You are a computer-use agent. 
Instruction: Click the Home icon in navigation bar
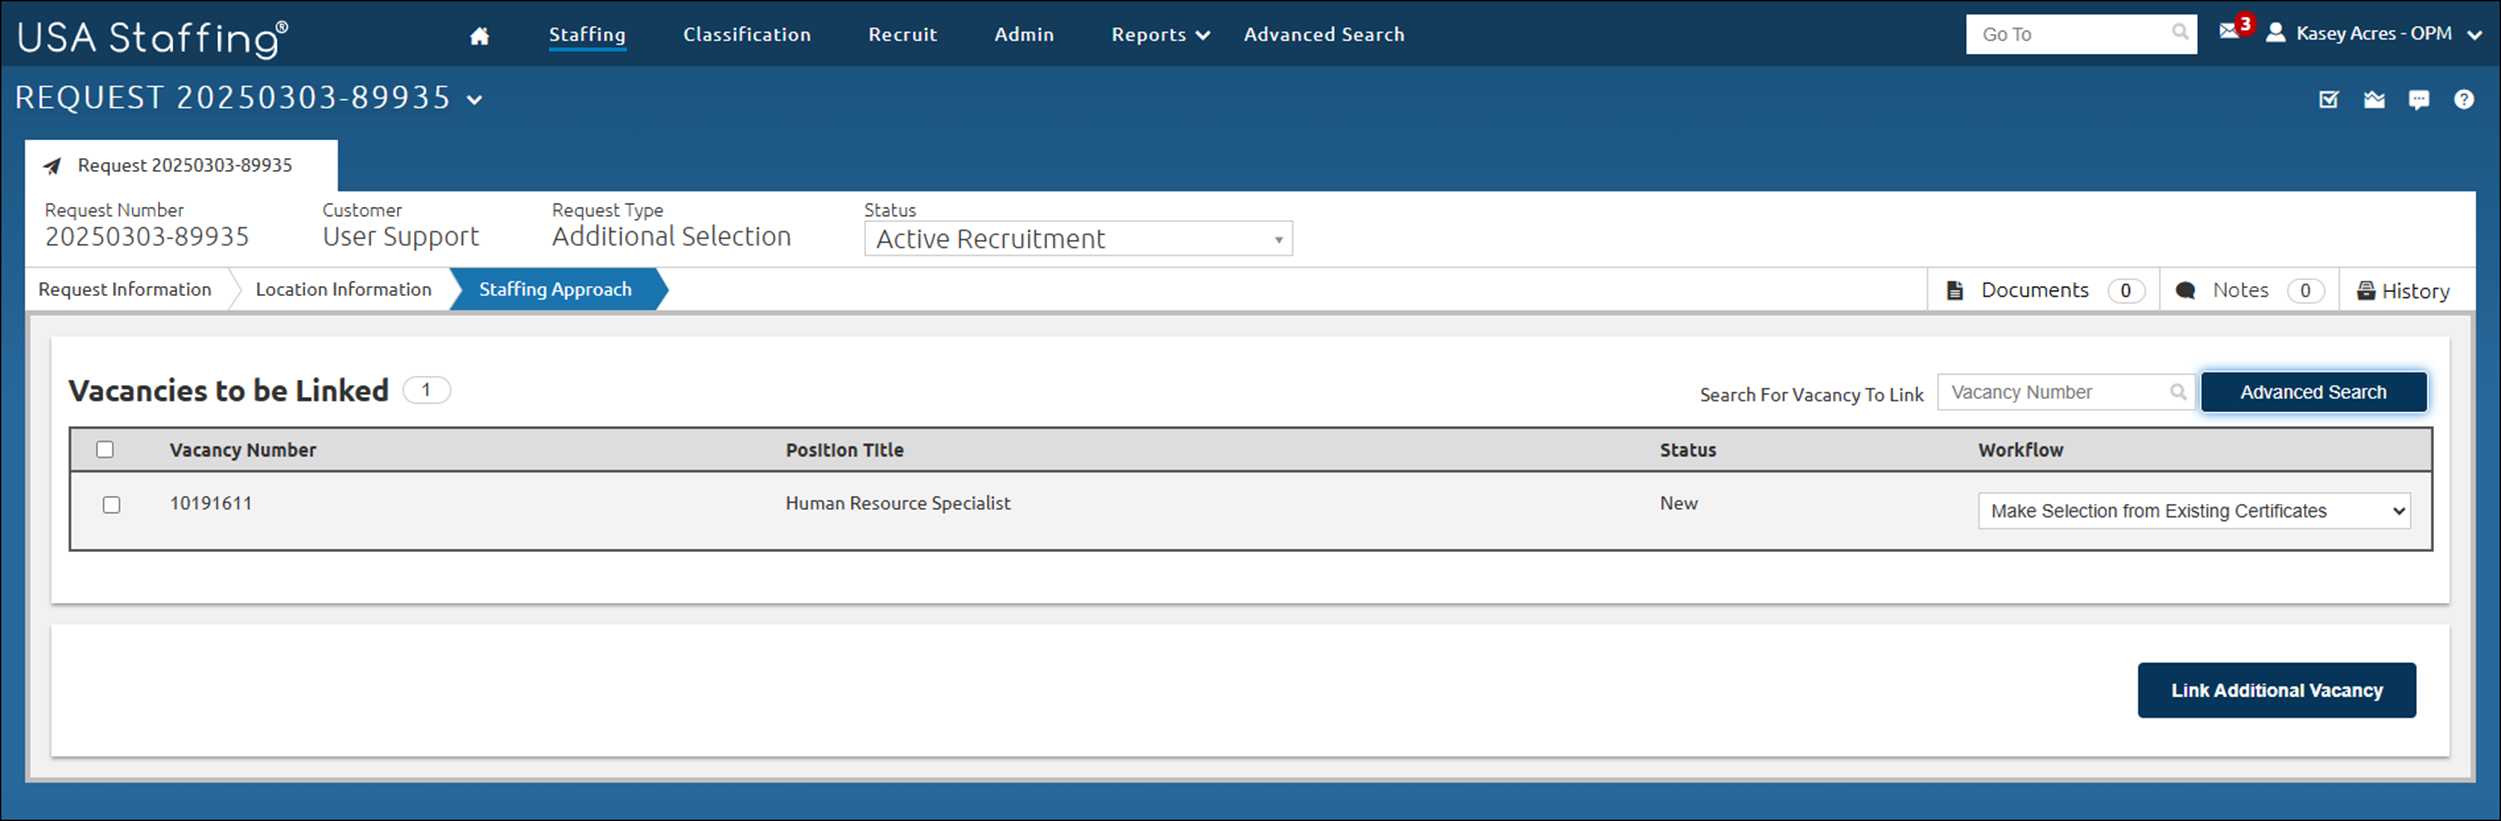(479, 36)
